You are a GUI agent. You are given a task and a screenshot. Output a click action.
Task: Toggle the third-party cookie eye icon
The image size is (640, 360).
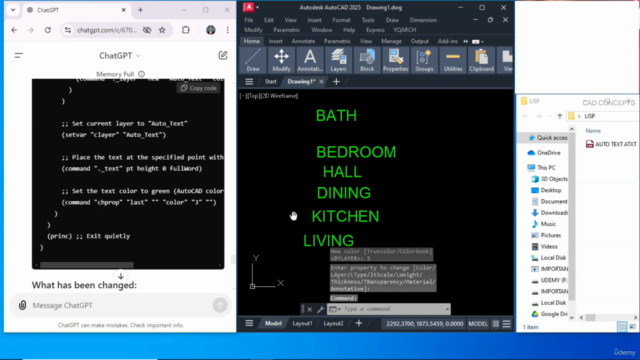point(147,30)
